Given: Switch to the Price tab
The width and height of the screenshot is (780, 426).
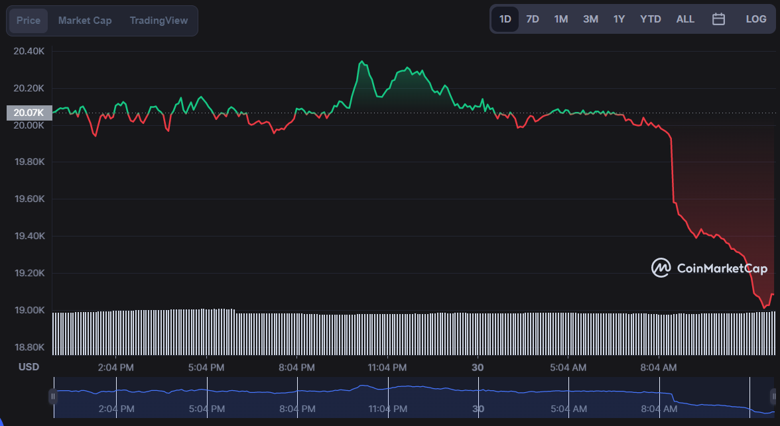Looking at the screenshot, I should [28, 20].
